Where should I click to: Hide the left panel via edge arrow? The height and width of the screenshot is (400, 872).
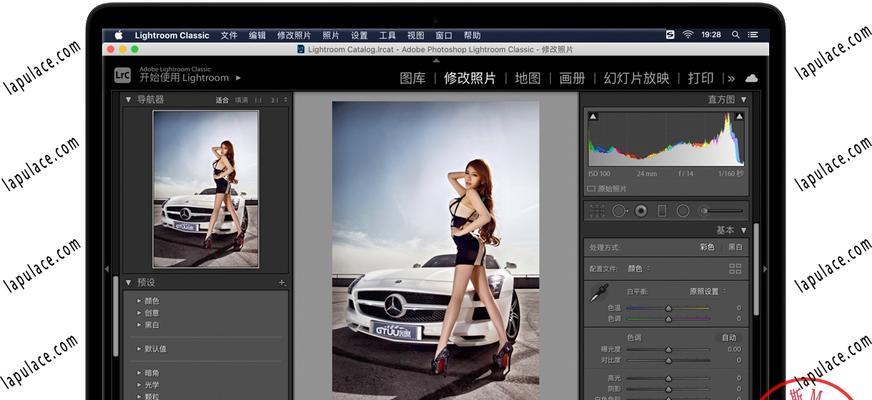click(107, 269)
